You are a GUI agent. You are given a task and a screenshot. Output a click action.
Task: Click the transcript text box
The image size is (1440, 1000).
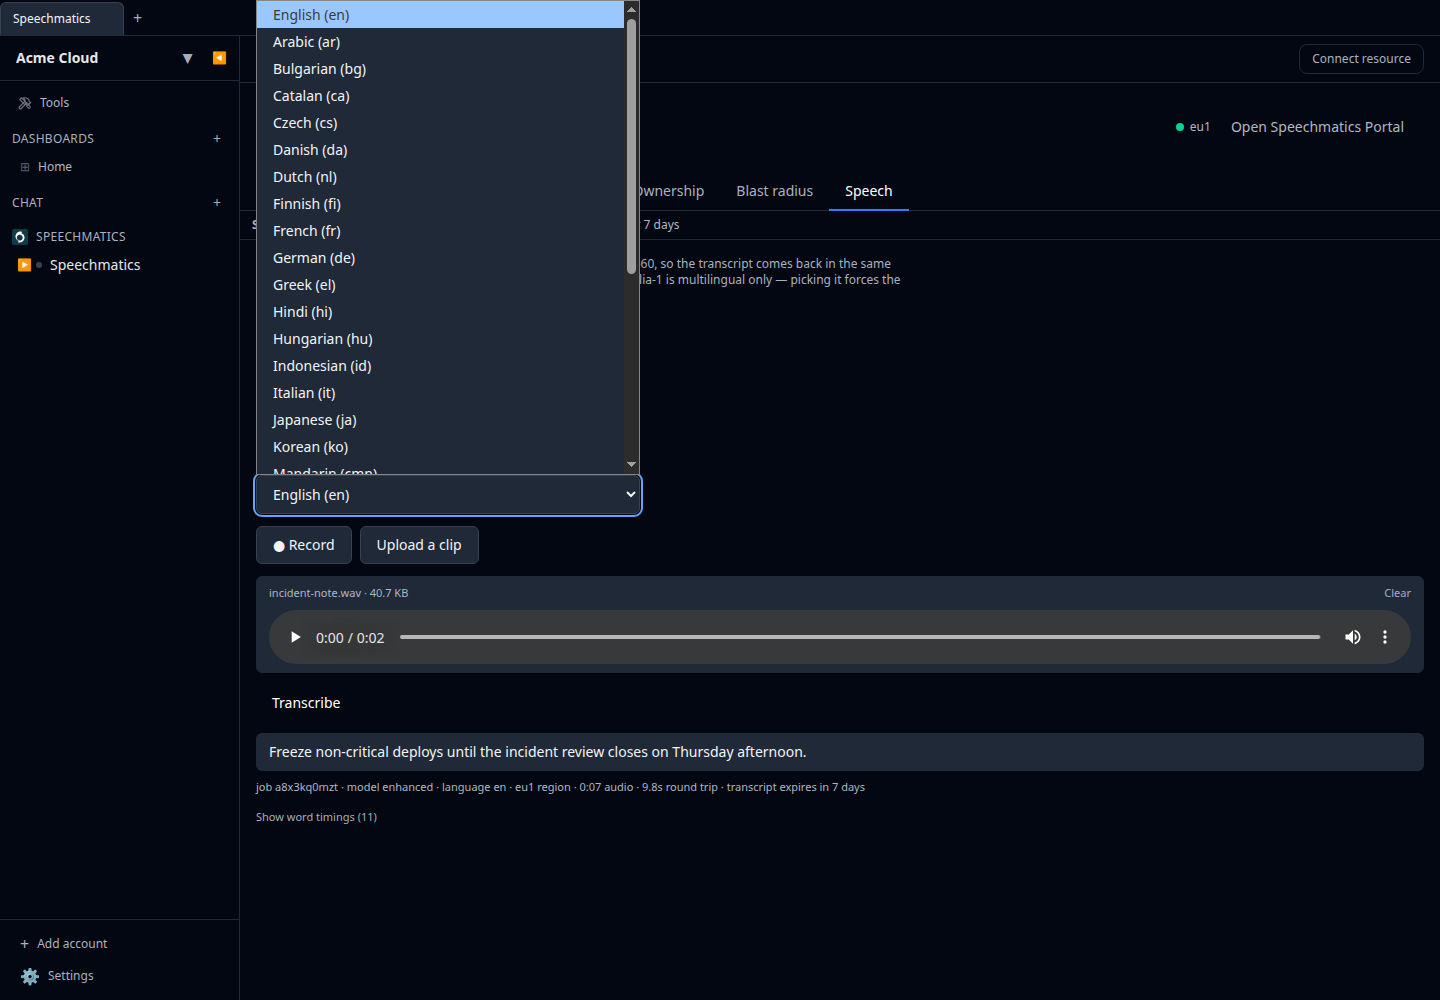tap(840, 752)
